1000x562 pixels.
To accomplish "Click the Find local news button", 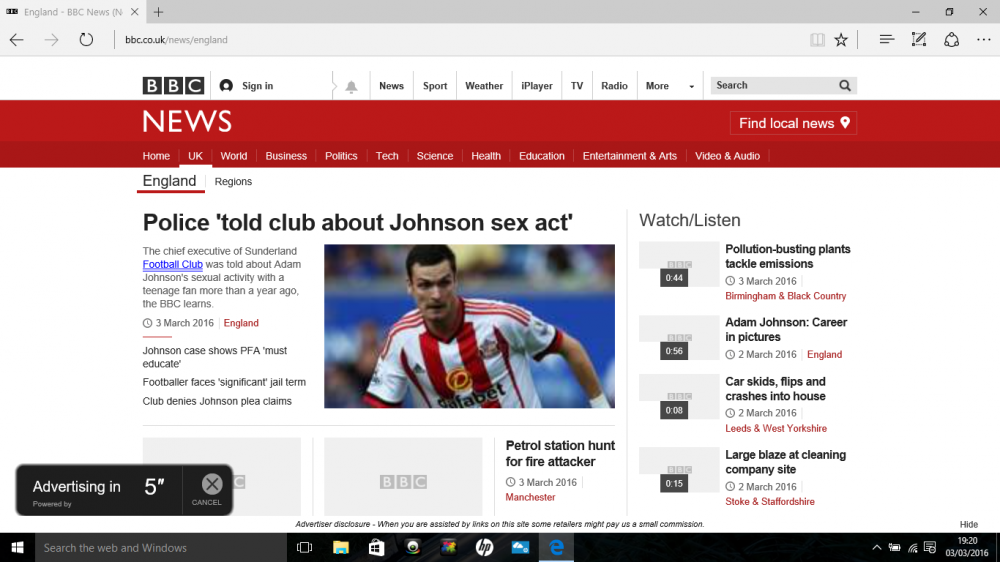I will tap(793, 123).
